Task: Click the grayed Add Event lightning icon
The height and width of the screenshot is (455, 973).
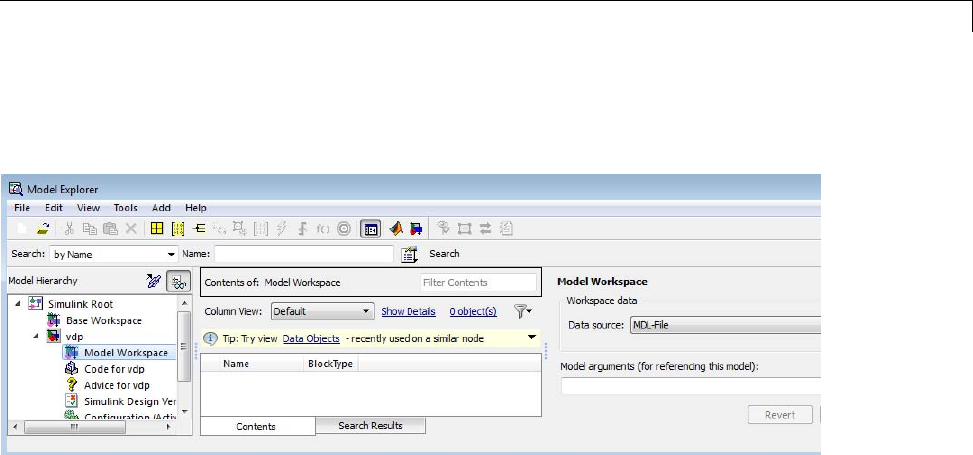Action: click(281, 229)
